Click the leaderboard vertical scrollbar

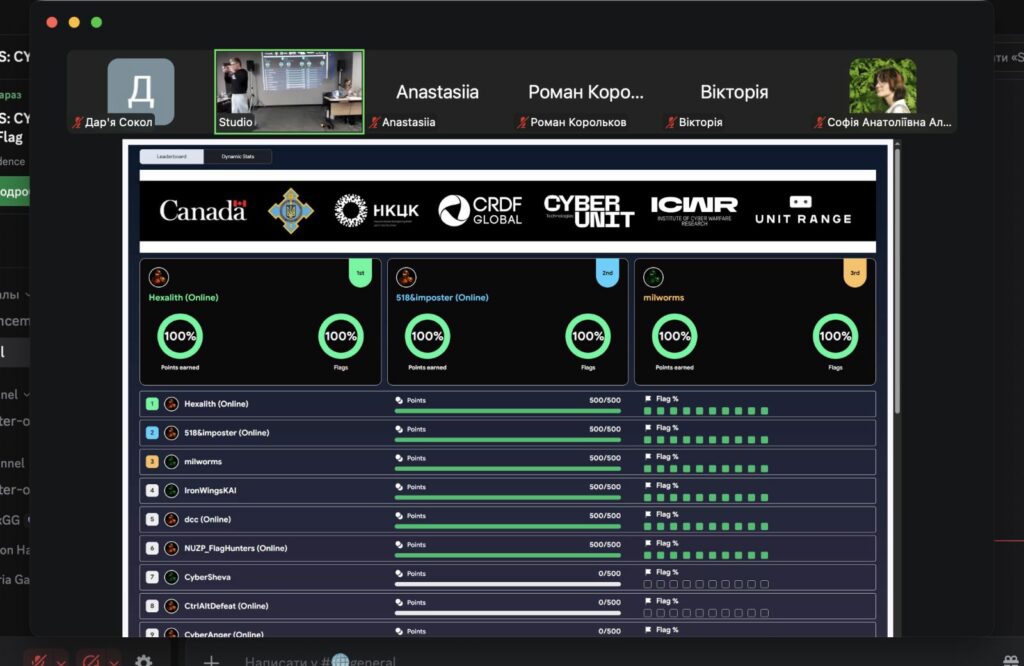(x=896, y=280)
